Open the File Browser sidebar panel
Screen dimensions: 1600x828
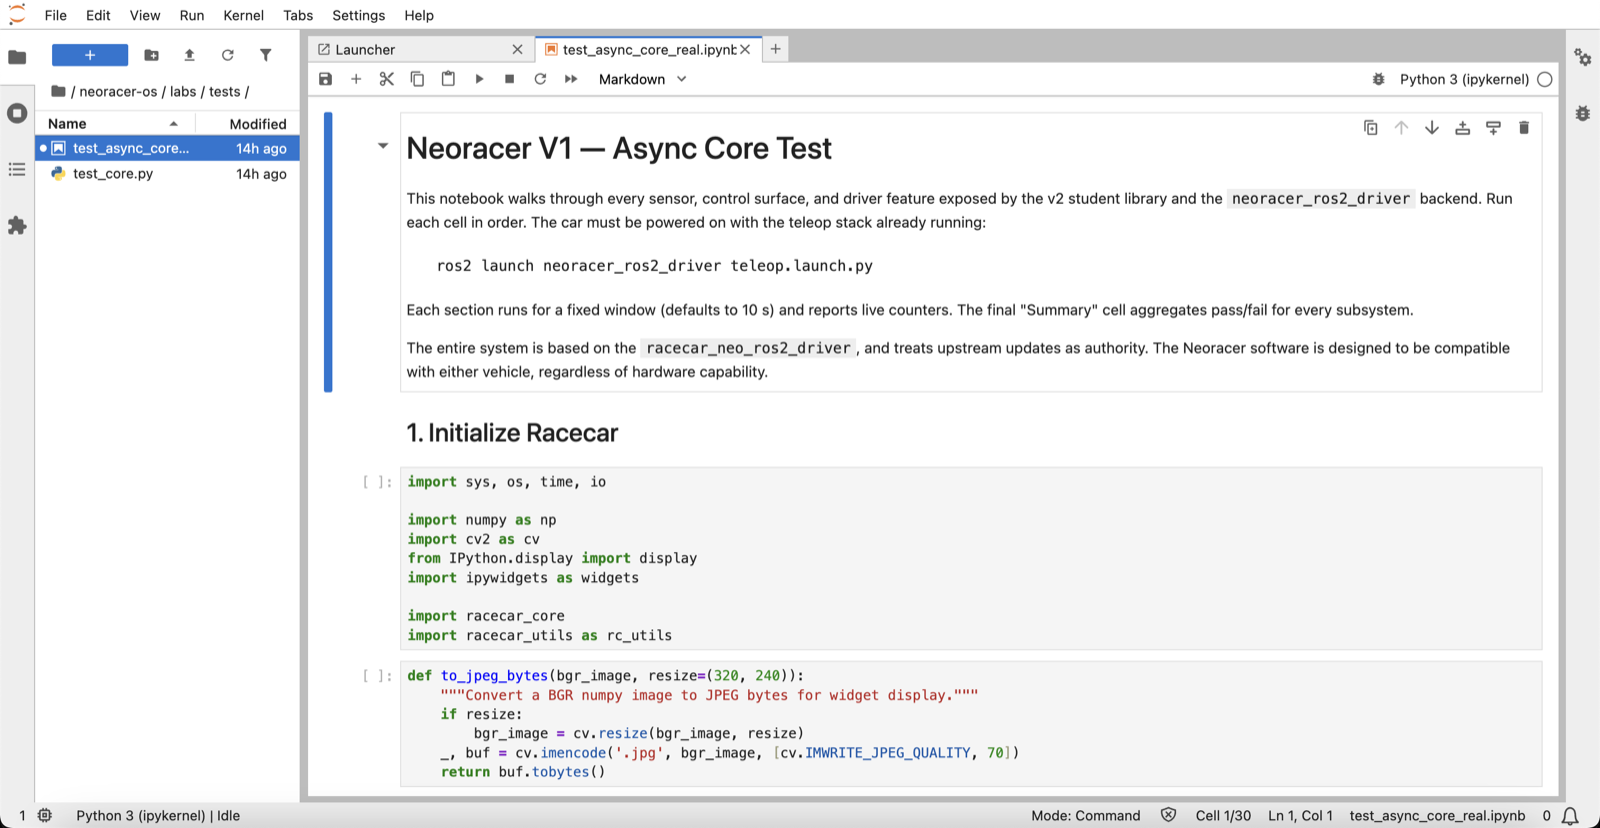[17, 57]
